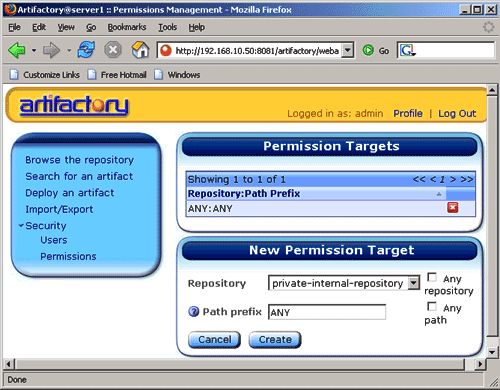Click the grey Forward arrow button
Viewport: 500px width, 390px height.
tap(51, 50)
